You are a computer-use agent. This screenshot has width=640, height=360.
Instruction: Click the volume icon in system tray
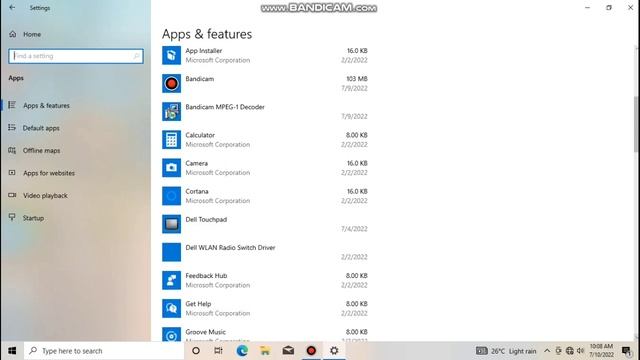click(x=580, y=351)
